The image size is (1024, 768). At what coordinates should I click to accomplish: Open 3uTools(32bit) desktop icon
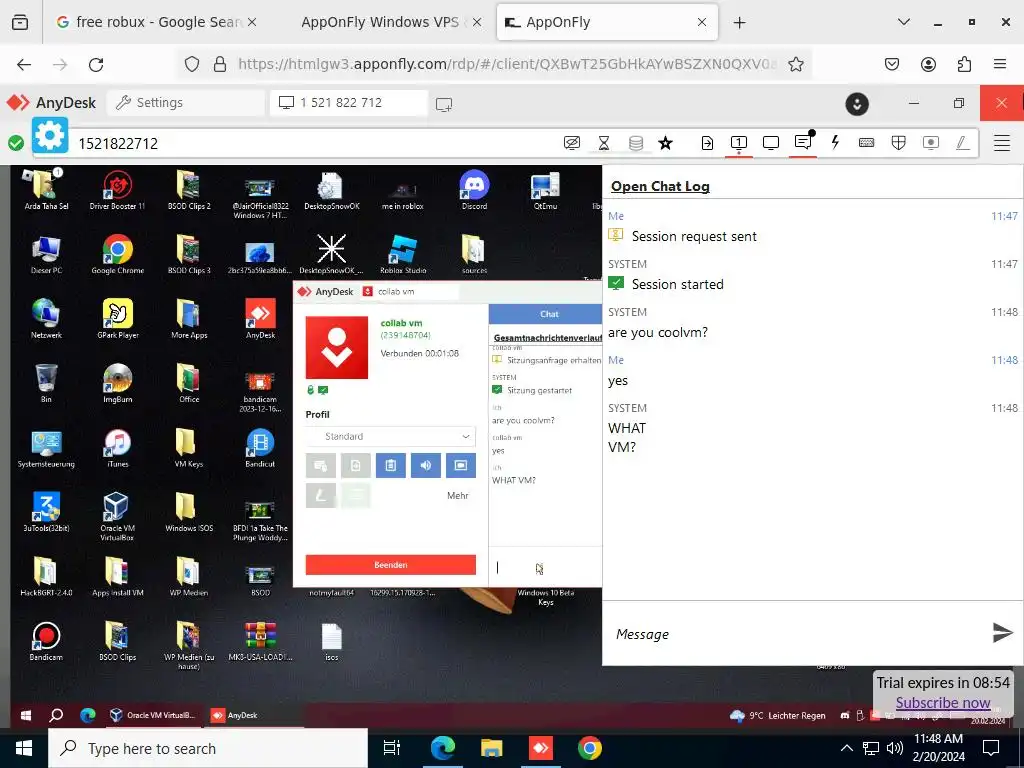click(x=46, y=512)
